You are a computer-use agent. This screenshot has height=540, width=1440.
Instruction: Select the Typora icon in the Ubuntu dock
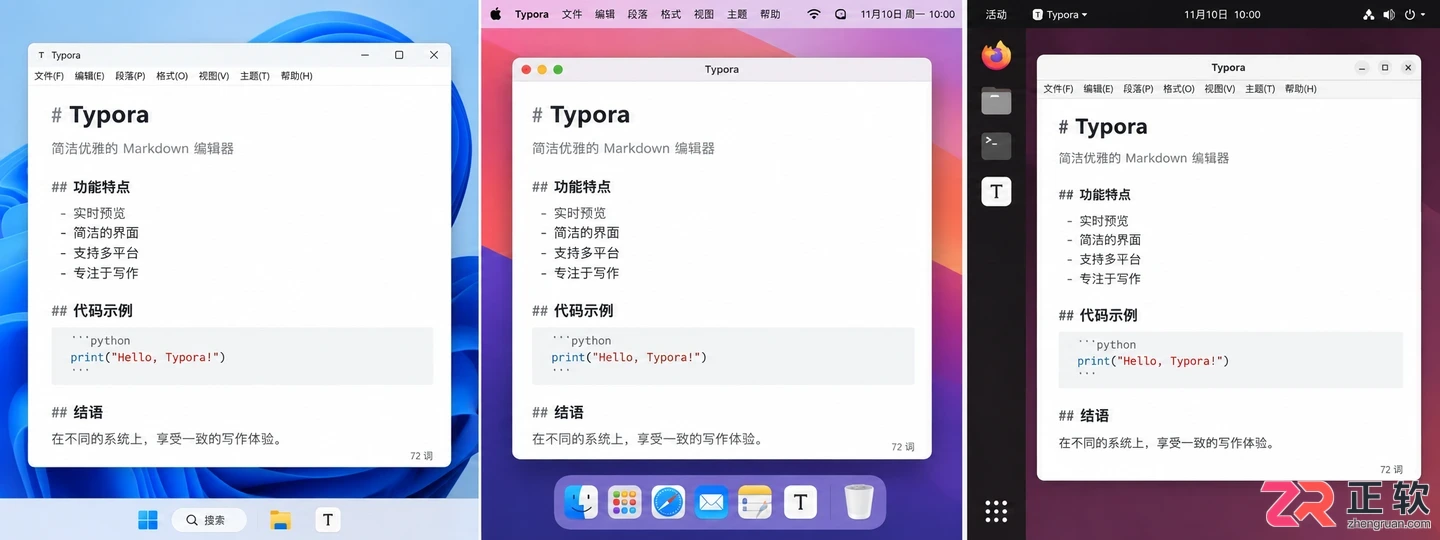pyautogui.click(x=996, y=191)
